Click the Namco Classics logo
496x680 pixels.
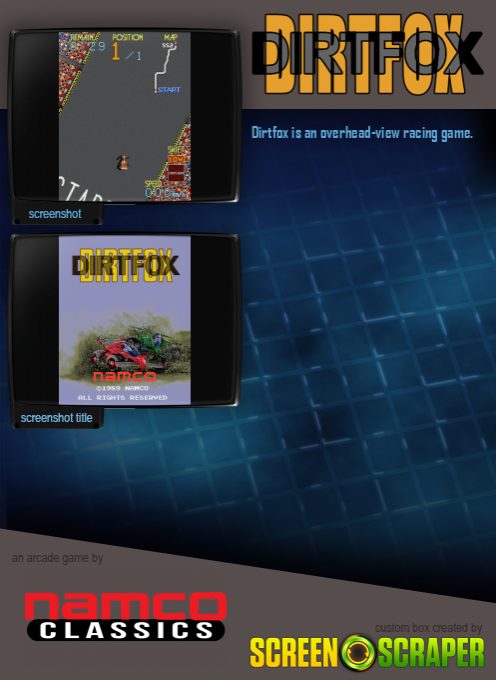(125, 616)
